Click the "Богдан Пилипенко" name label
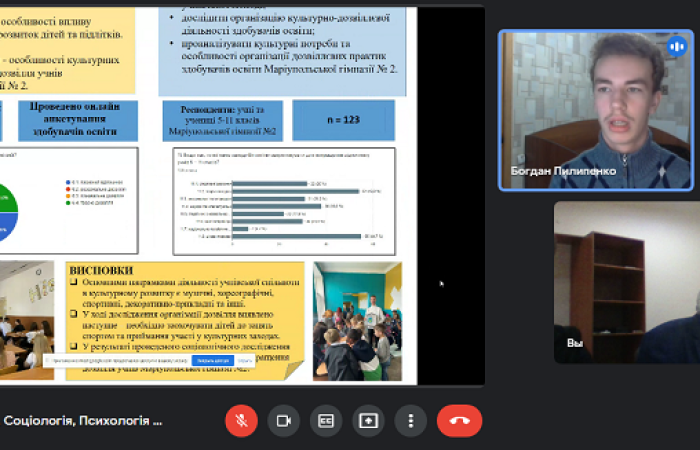The image size is (700, 450). pos(563,171)
